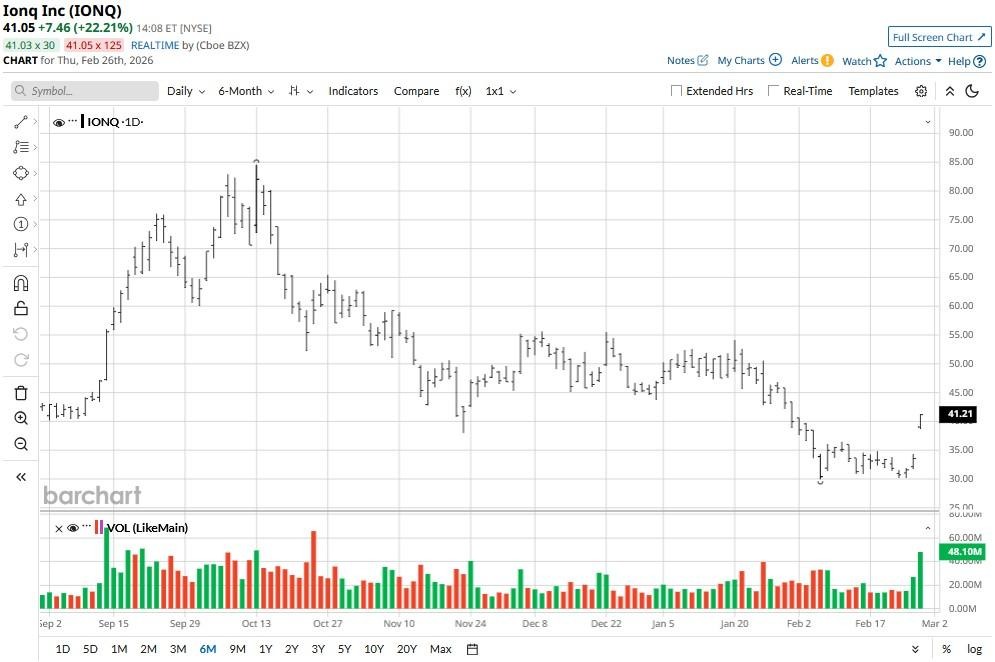This screenshot has height=662, width=995.
Task: Select the 20Y range
Action: (x=406, y=649)
